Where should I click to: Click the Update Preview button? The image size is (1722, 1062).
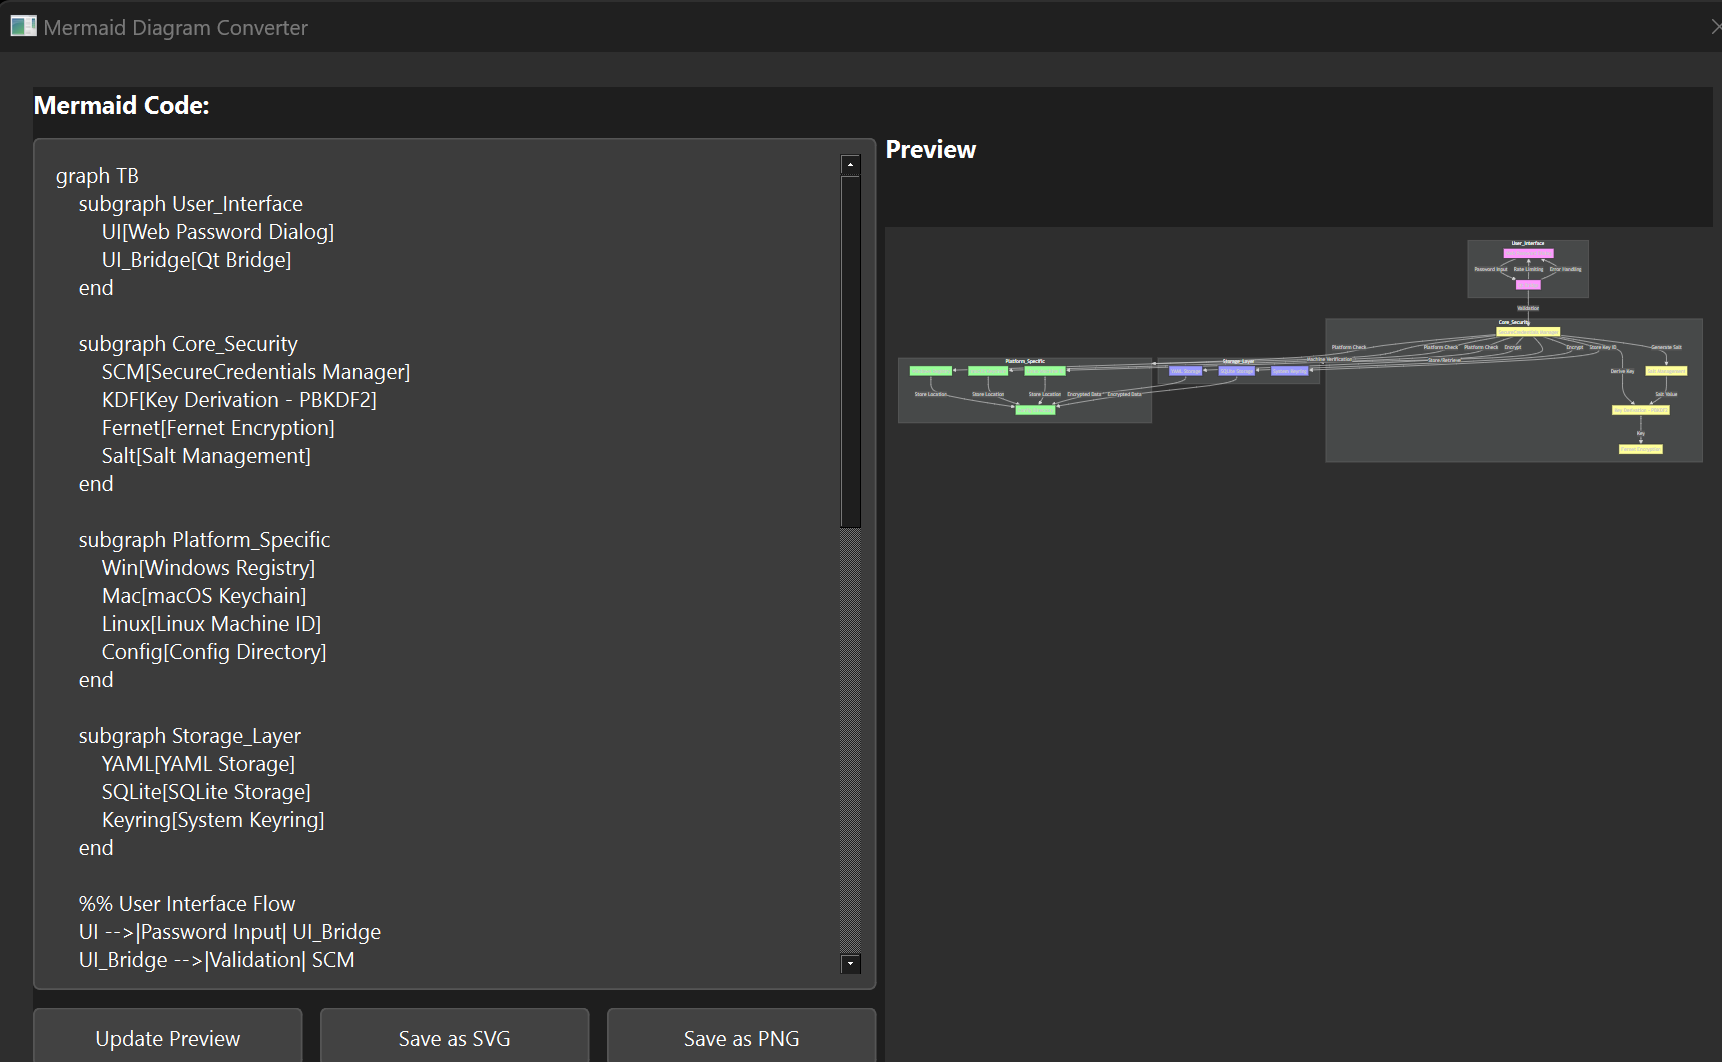pyautogui.click(x=168, y=1037)
